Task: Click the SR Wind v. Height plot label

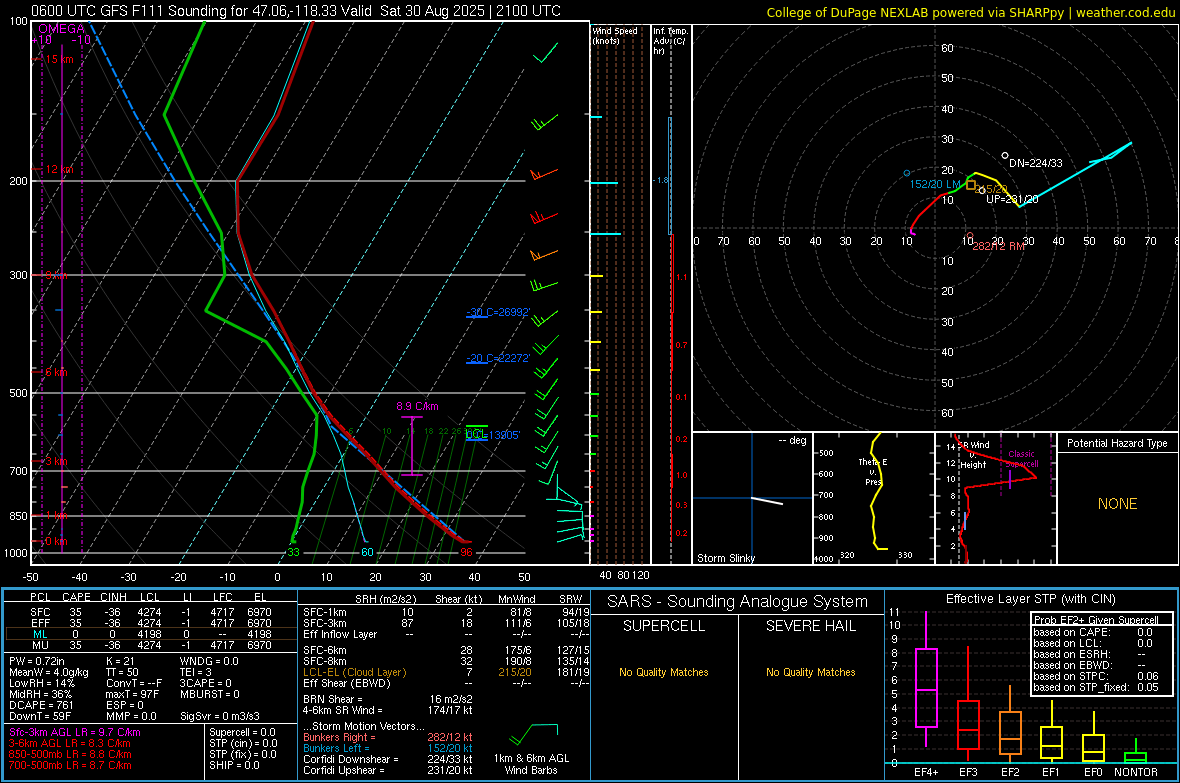Action: 974,455
